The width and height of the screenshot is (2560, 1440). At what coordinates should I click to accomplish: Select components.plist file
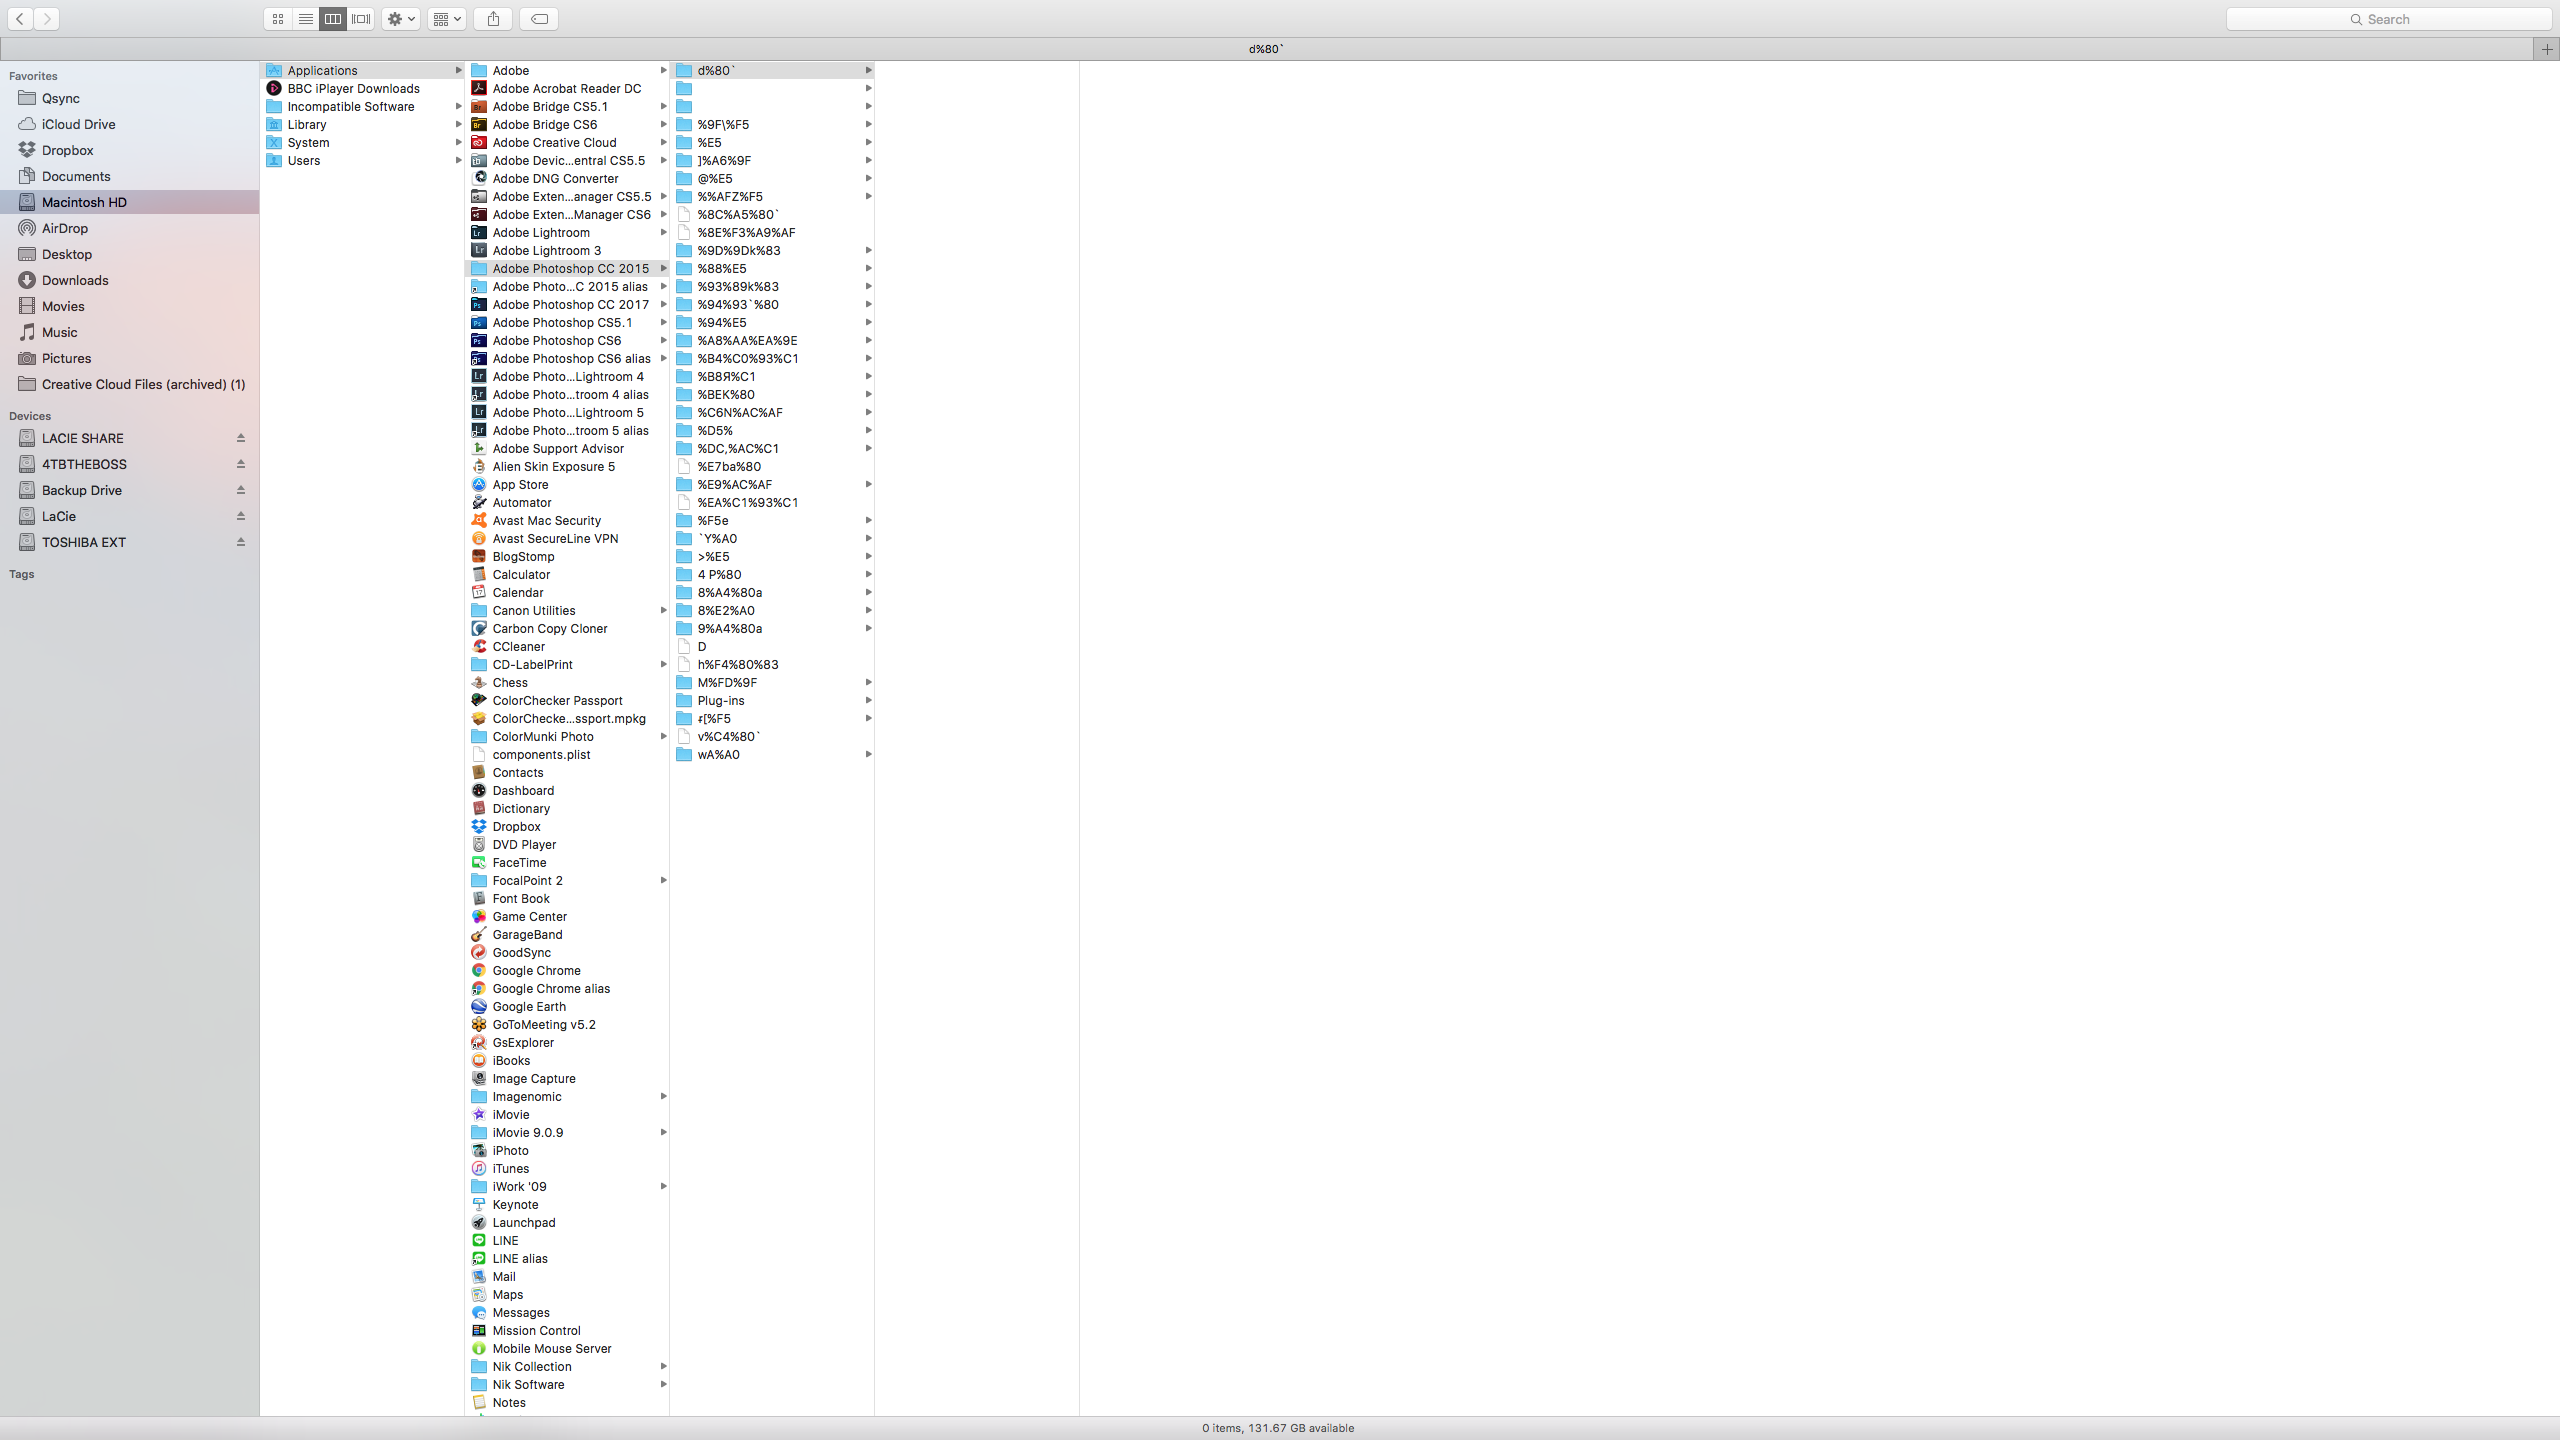[542, 754]
